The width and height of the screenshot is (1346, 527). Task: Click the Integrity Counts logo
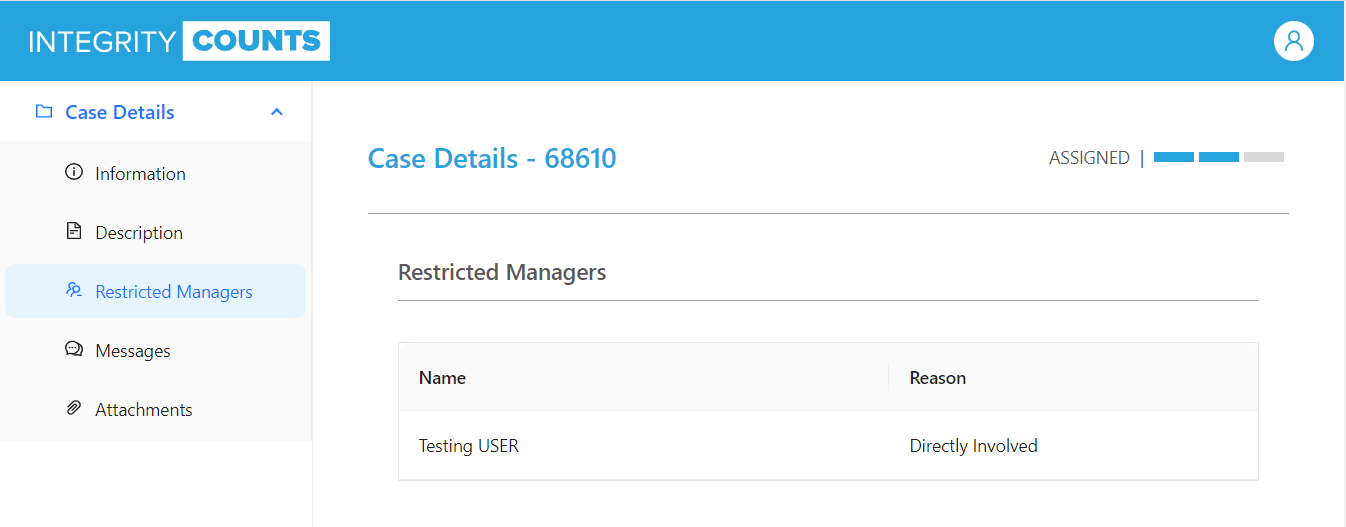[x=179, y=41]
